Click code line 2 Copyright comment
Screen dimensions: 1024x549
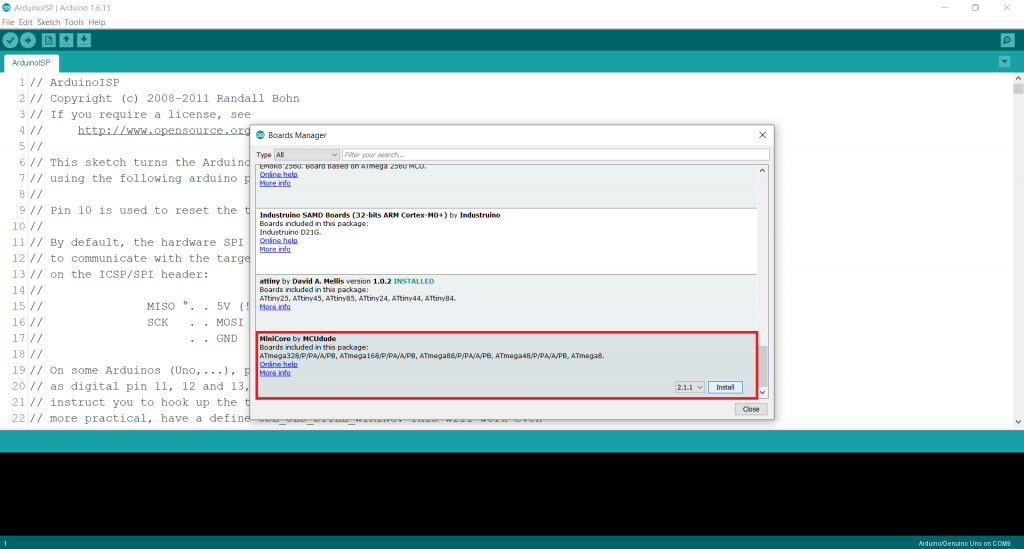point(165,99)
